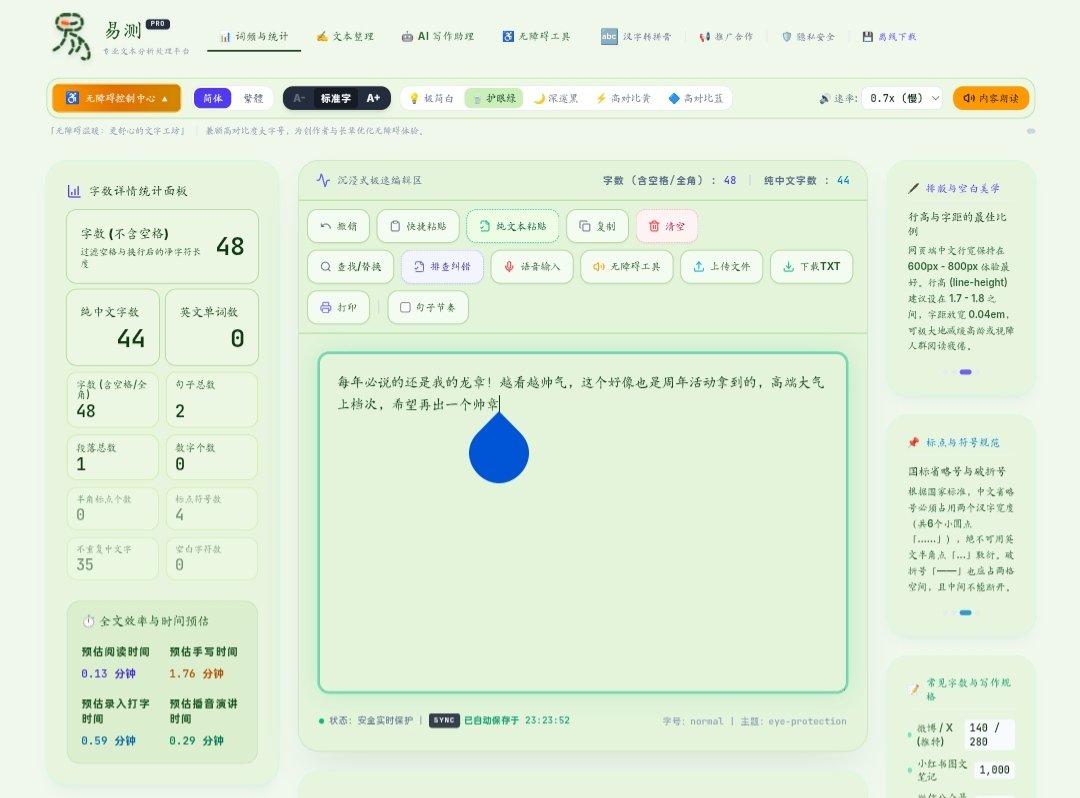Click the 小红书图文笔记 1,000 value
The height and width of the screenshot is (798, 1080).
[995, 770]
